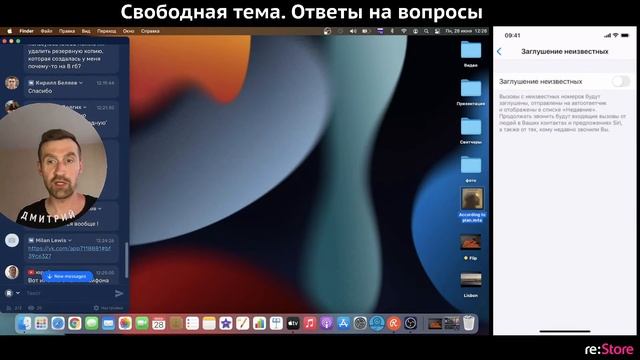Open Spotlight search in the menu bar

coord(426,31)
